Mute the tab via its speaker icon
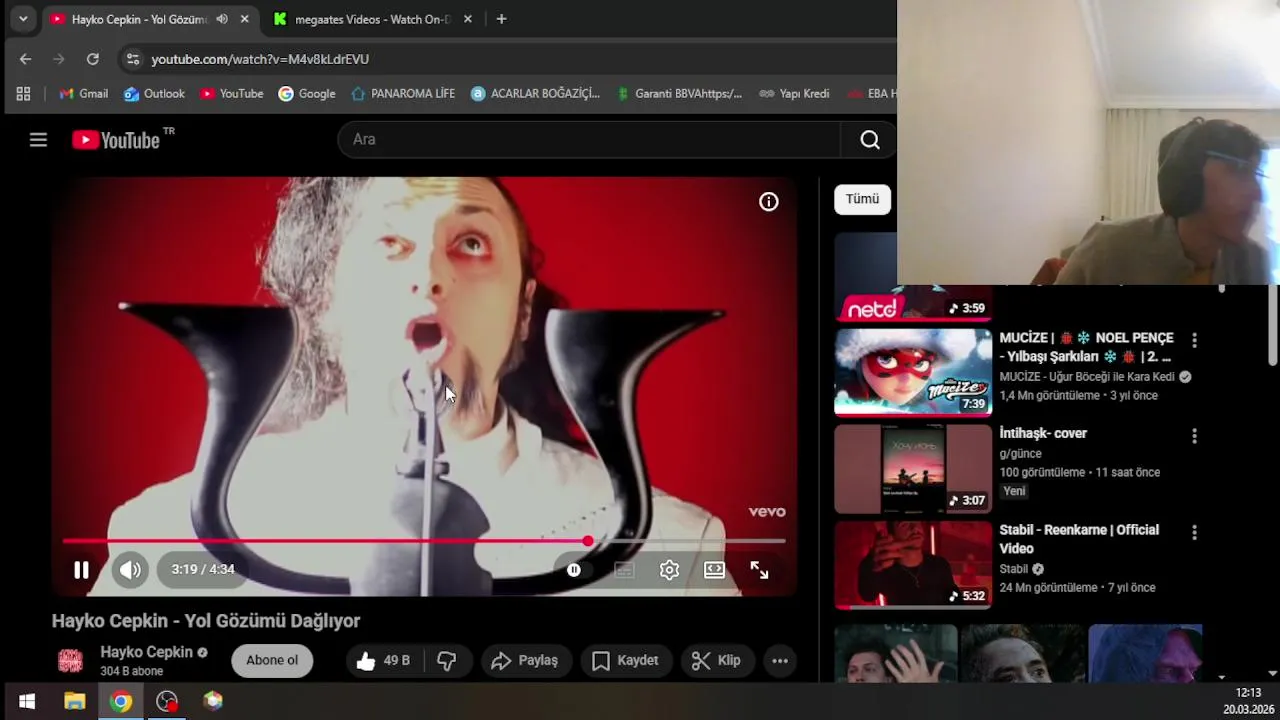The width and height of the screenshot is (1280, 720). click(x=222, y=19)
